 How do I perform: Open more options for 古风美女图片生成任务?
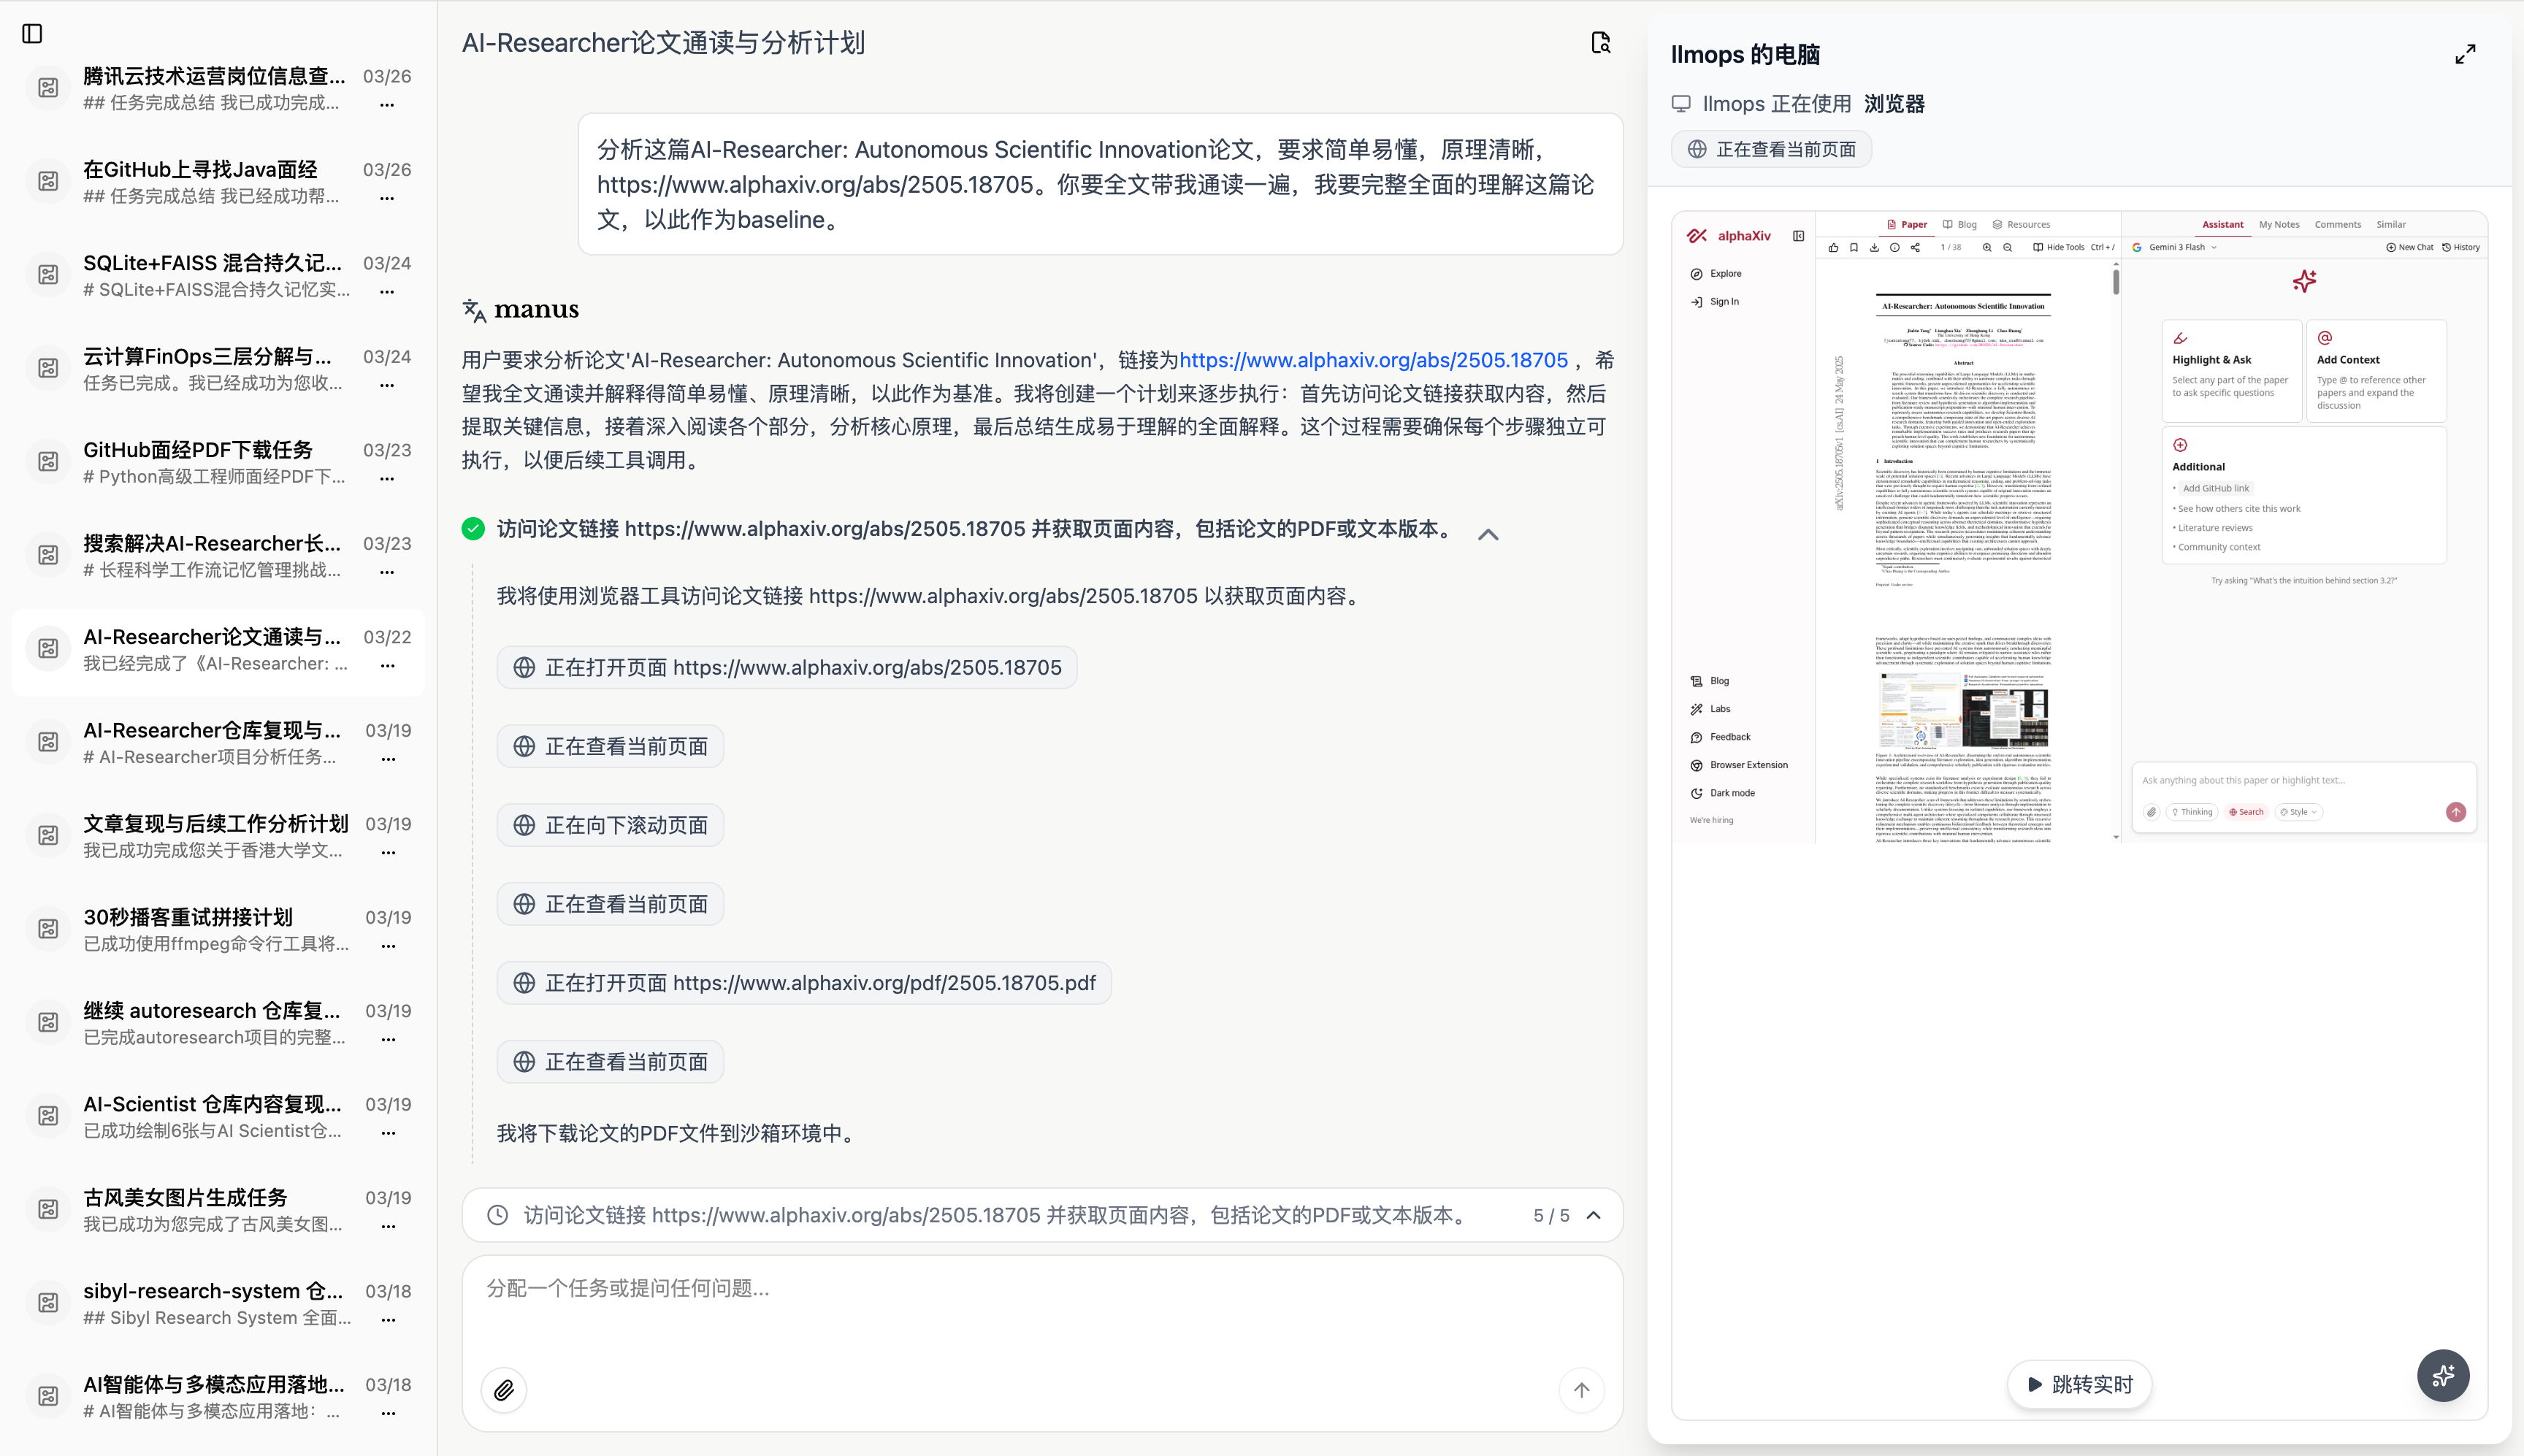(388, 1226)
